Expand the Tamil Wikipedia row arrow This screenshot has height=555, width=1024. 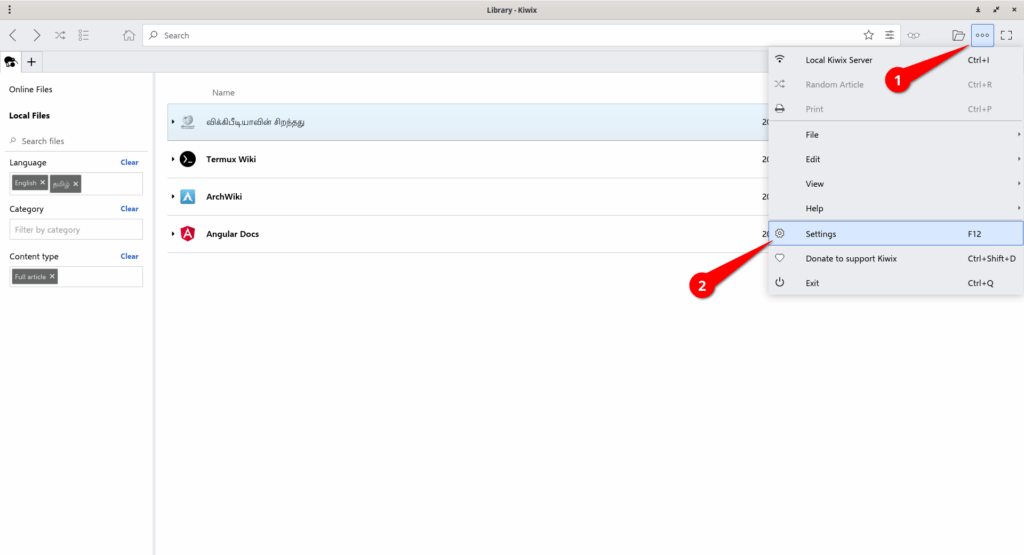click(x=173, y=121)
